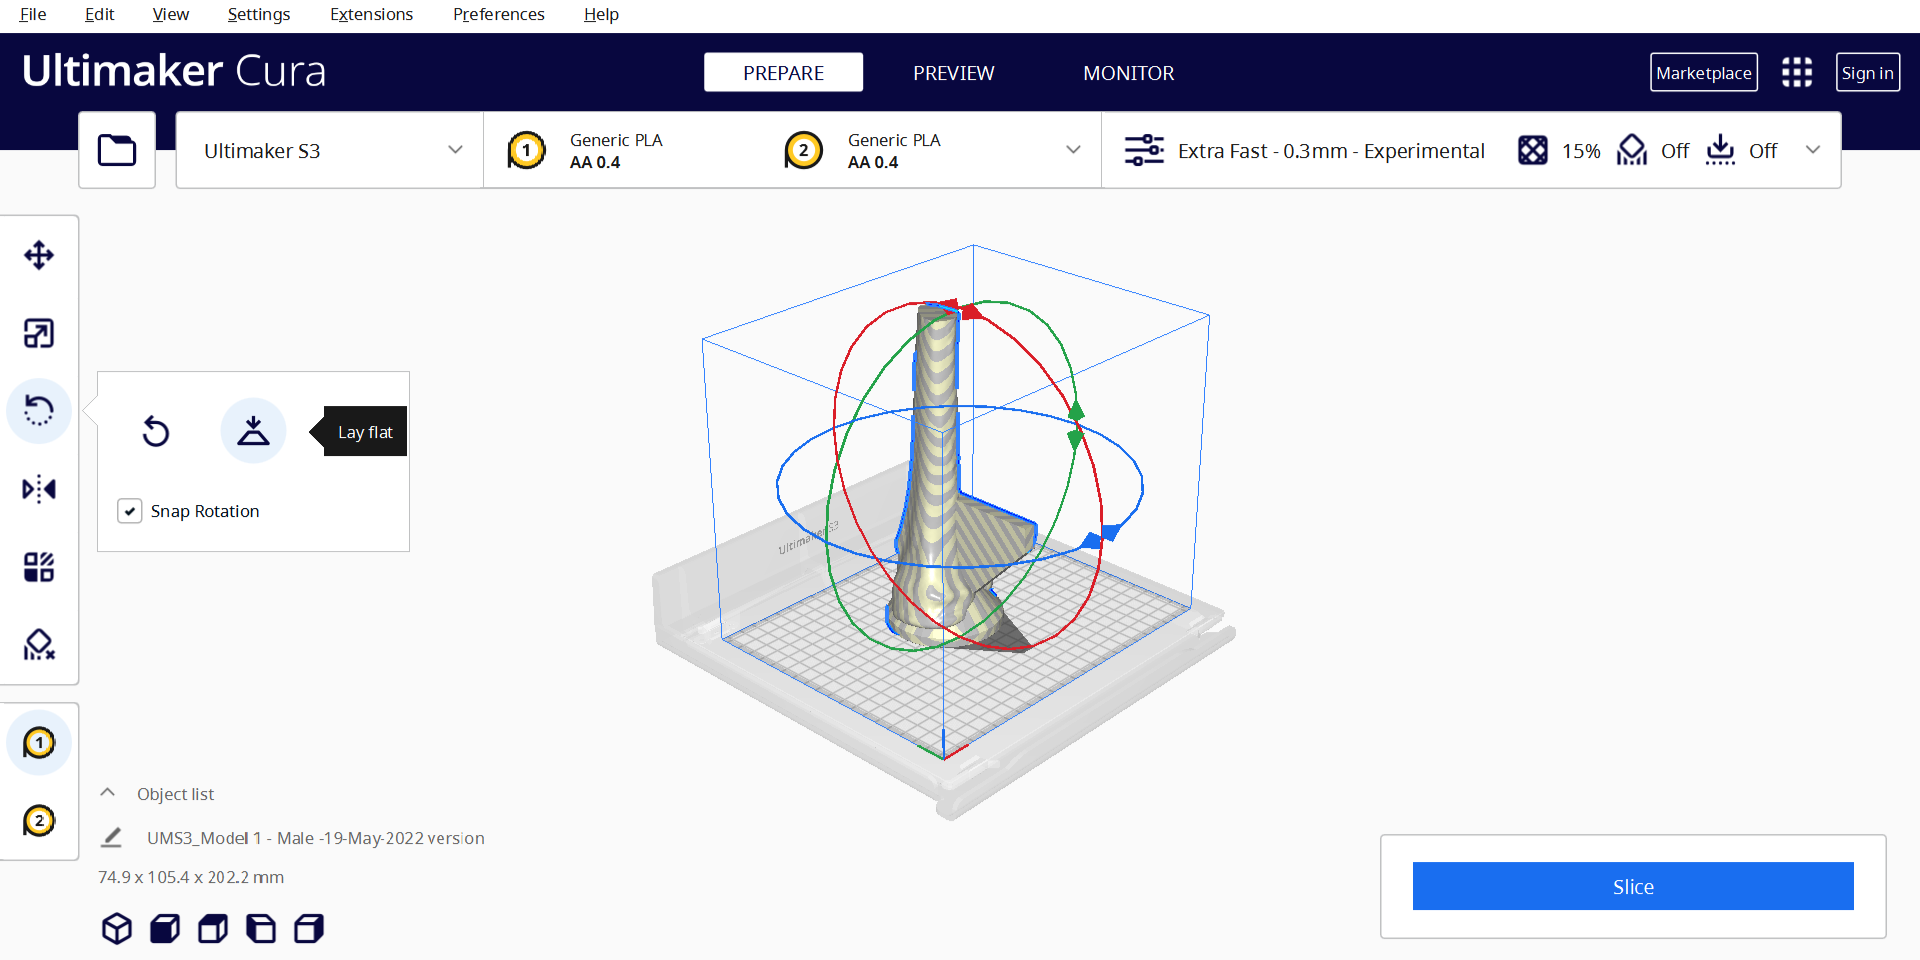Toggle the Snap Rotation checkbox
Viewport: 1920px width, 960px height.
[130, 511]
